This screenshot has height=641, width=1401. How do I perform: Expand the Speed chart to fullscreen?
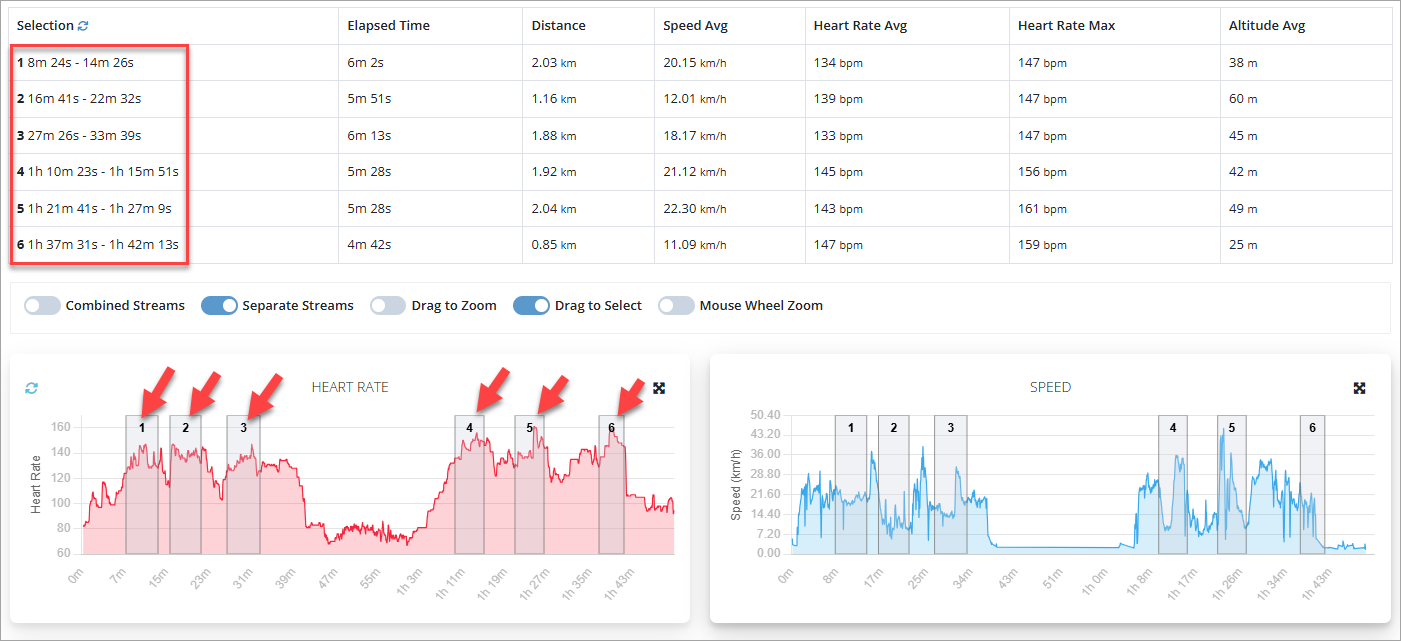point(1360,388)
